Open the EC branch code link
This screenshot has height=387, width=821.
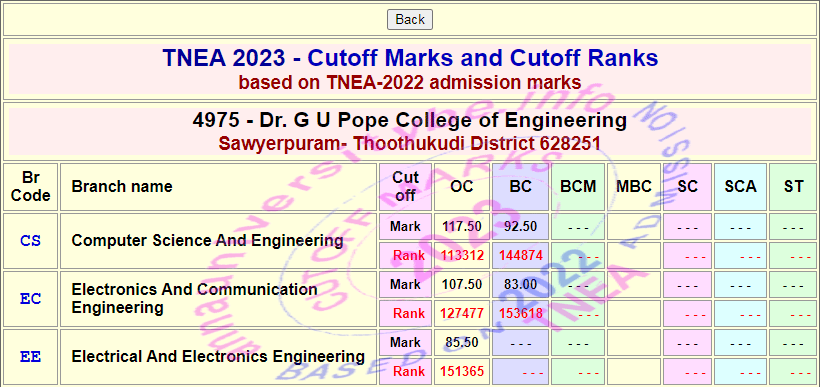point(30,299)
